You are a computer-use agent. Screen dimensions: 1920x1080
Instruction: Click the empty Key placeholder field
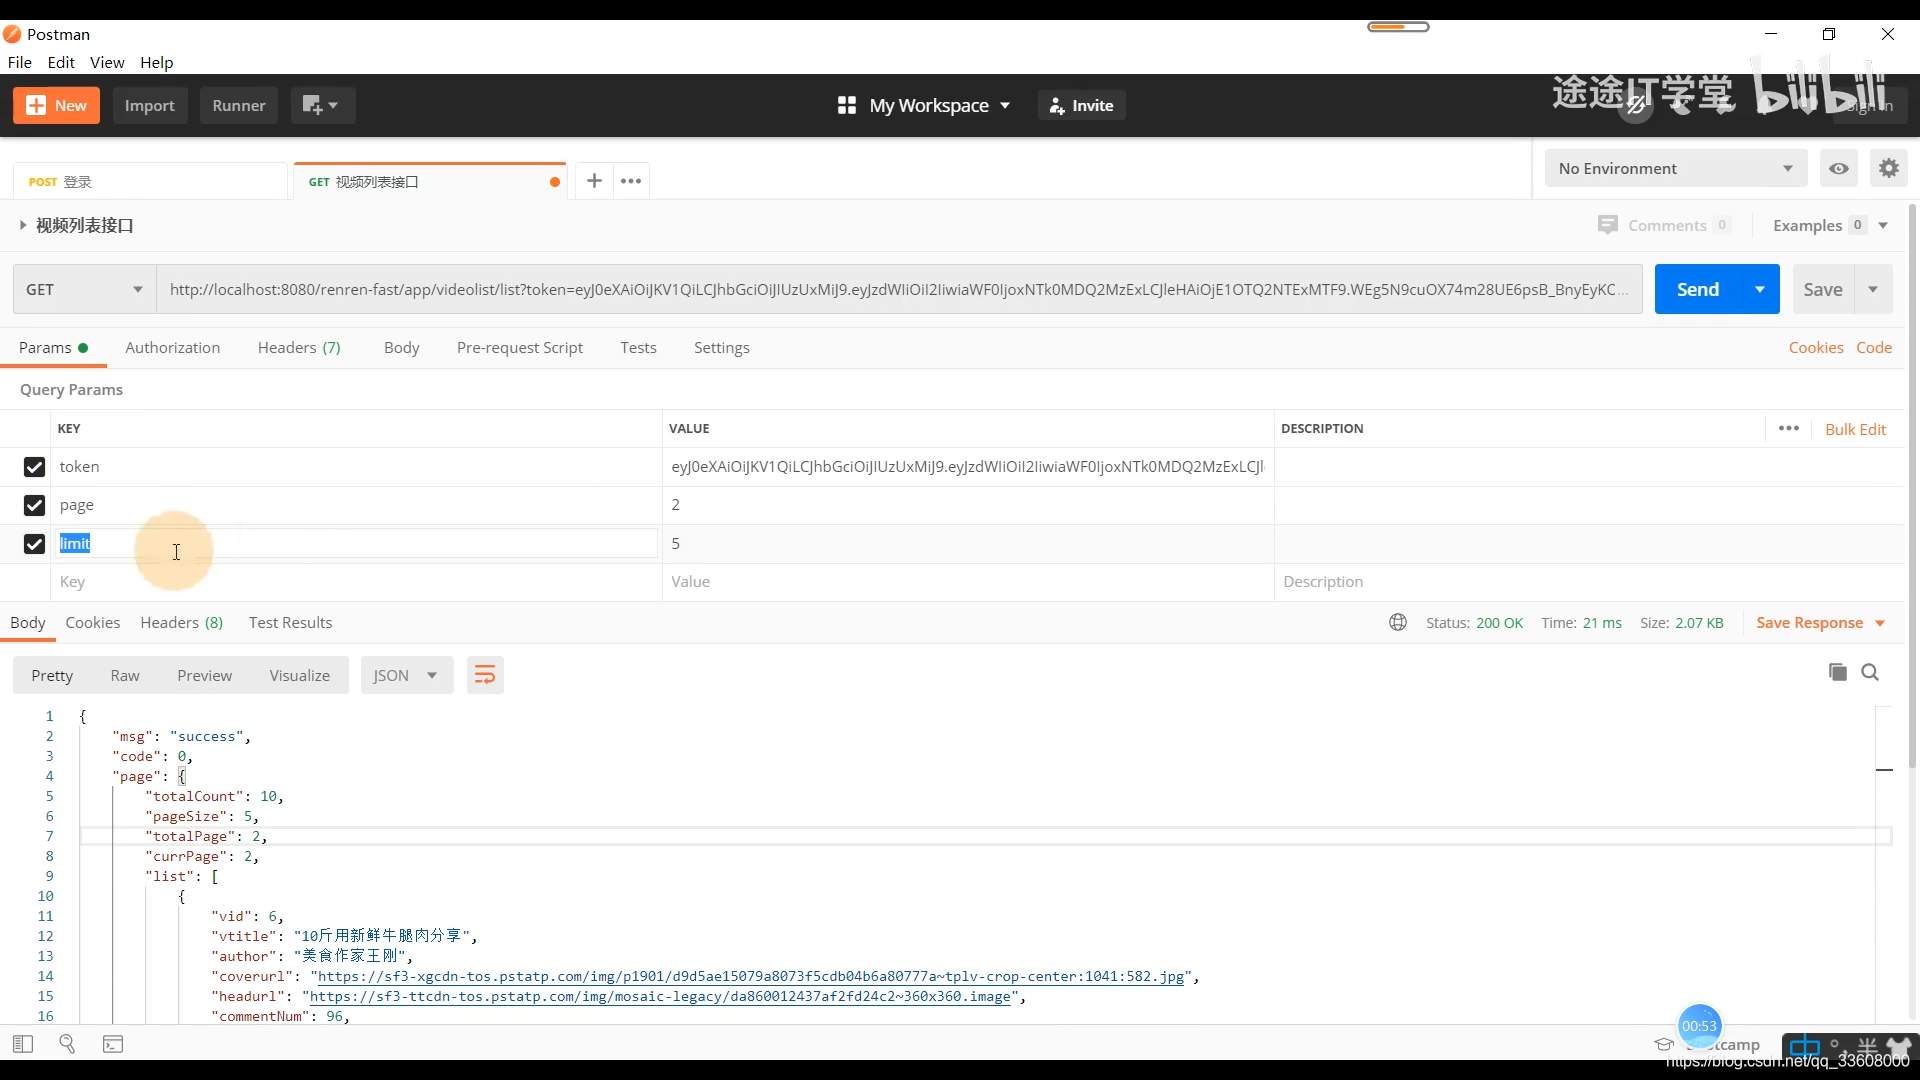tap(355, 582)
